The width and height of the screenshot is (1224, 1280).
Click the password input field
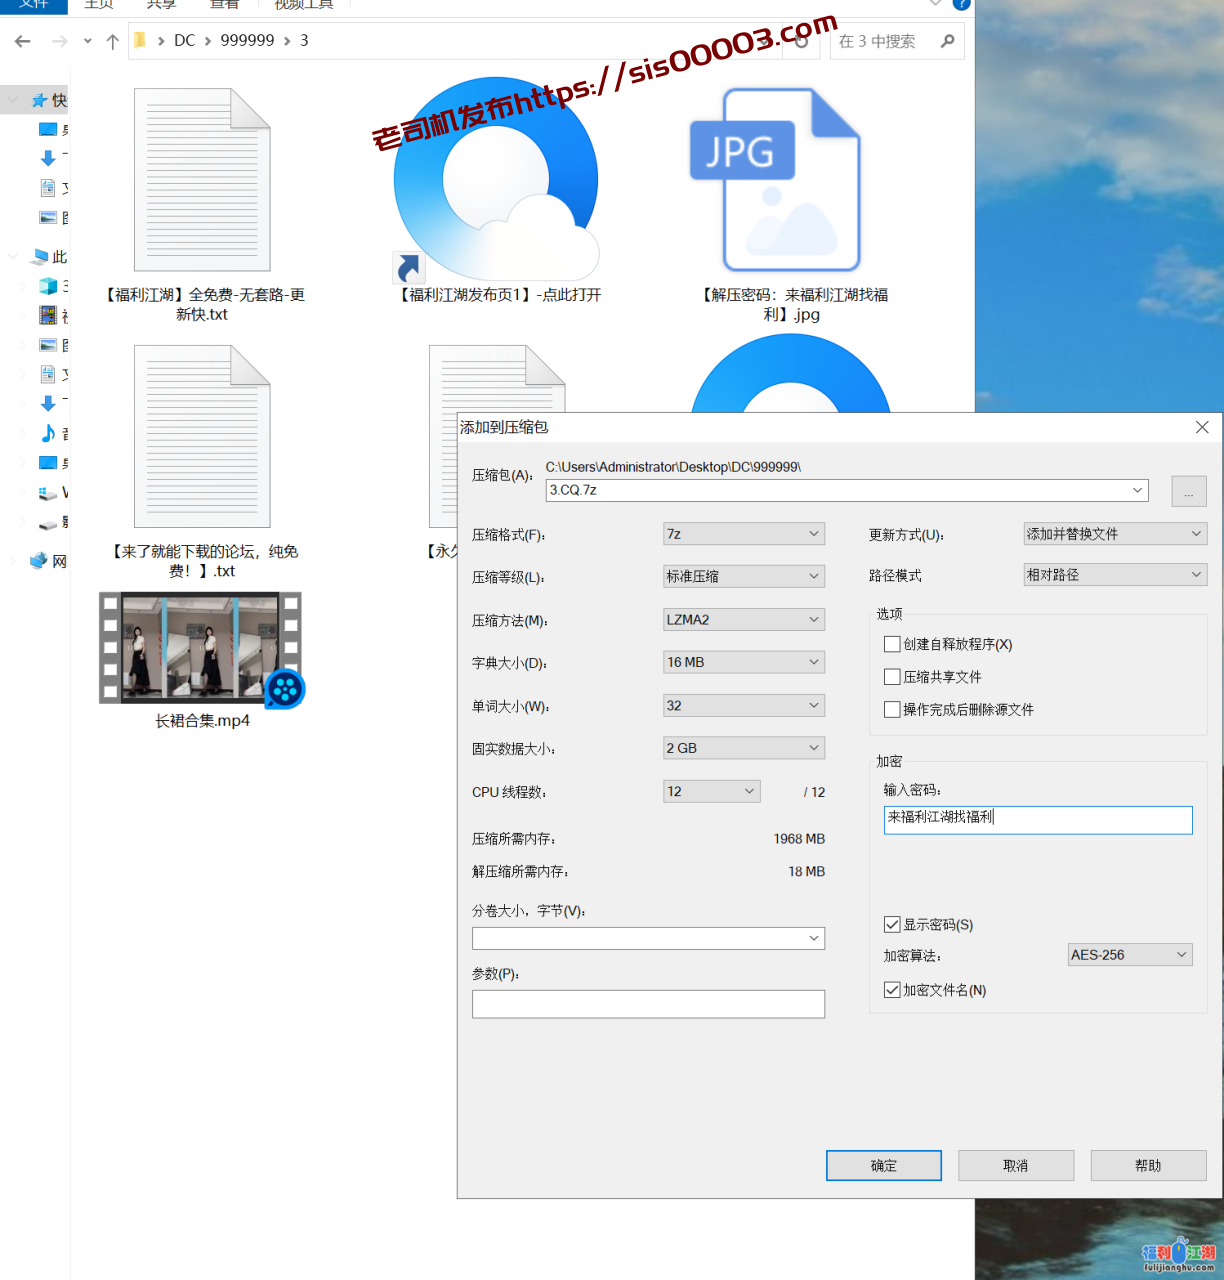1037,819
